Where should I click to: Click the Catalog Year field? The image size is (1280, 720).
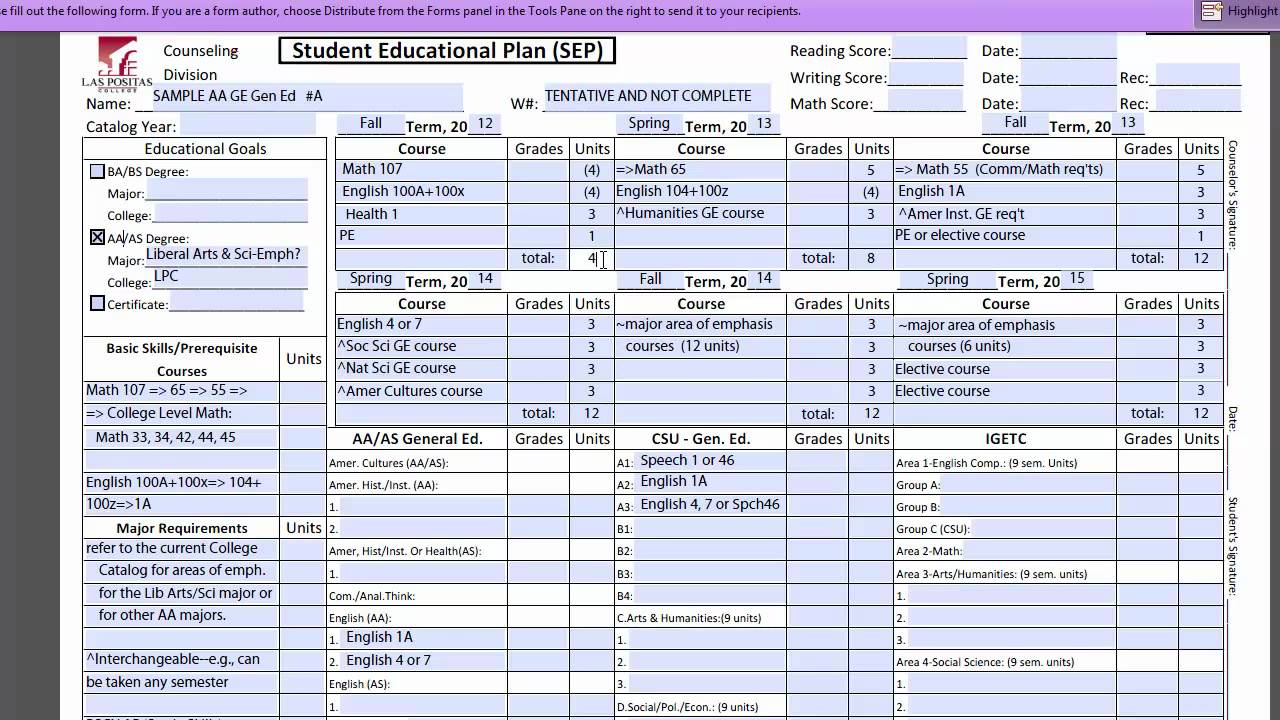pos(248,125)
